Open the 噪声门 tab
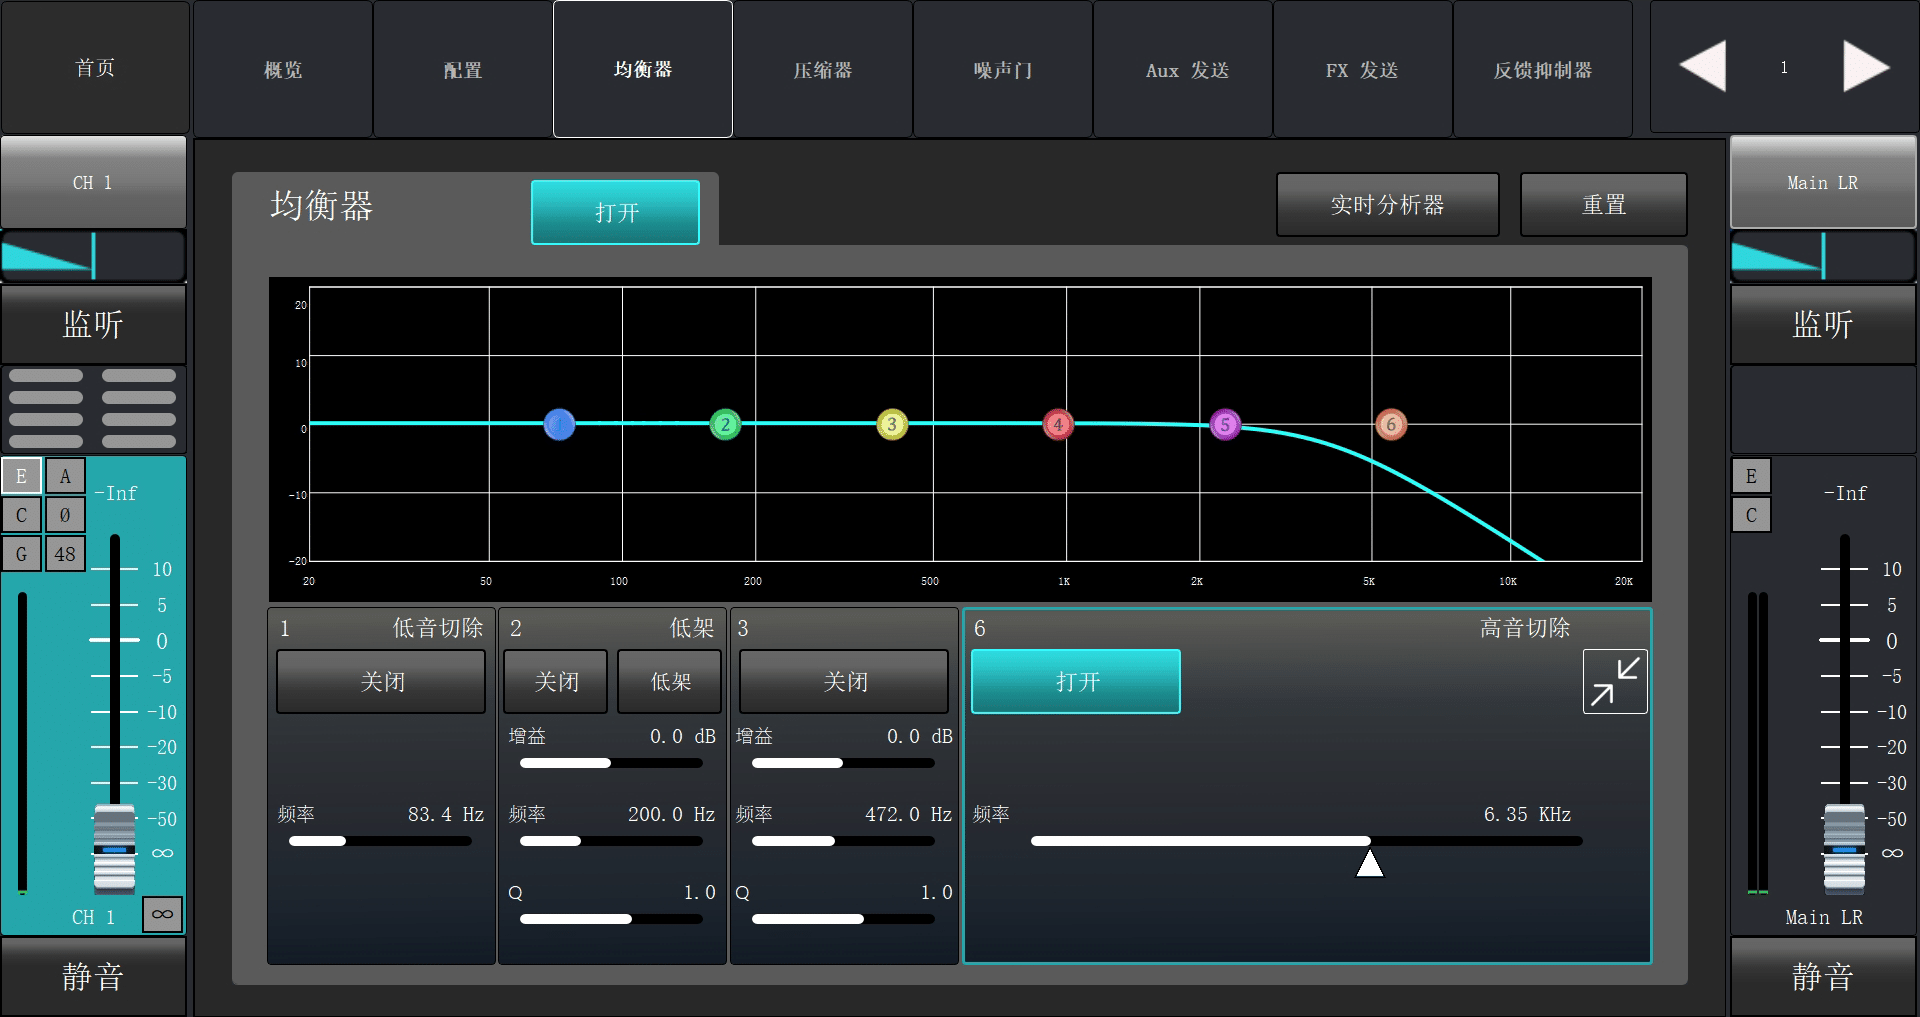This screenshot has height=1017, width=1920. [x=1002, y=70]
